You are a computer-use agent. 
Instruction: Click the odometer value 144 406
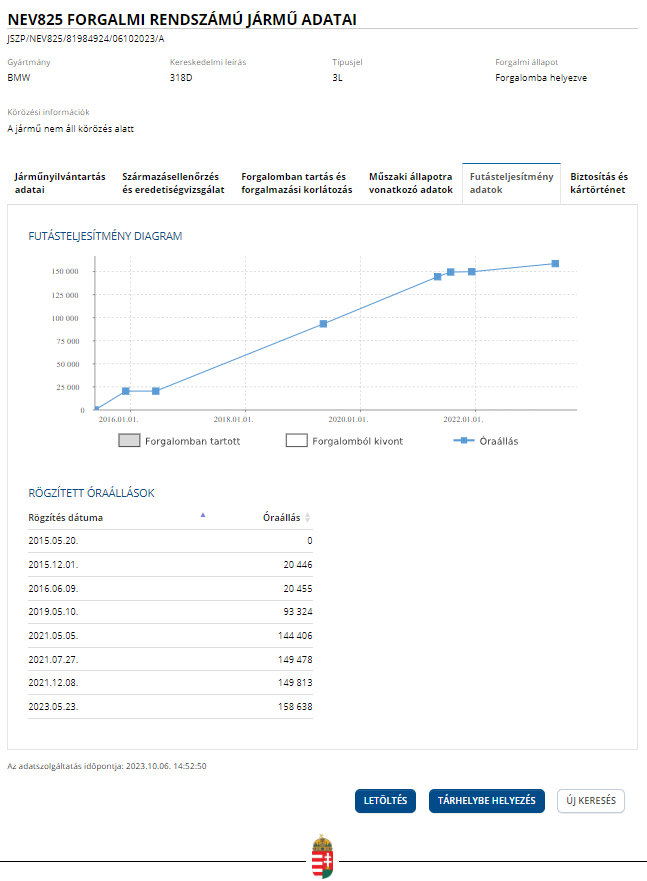pos(295,636)
